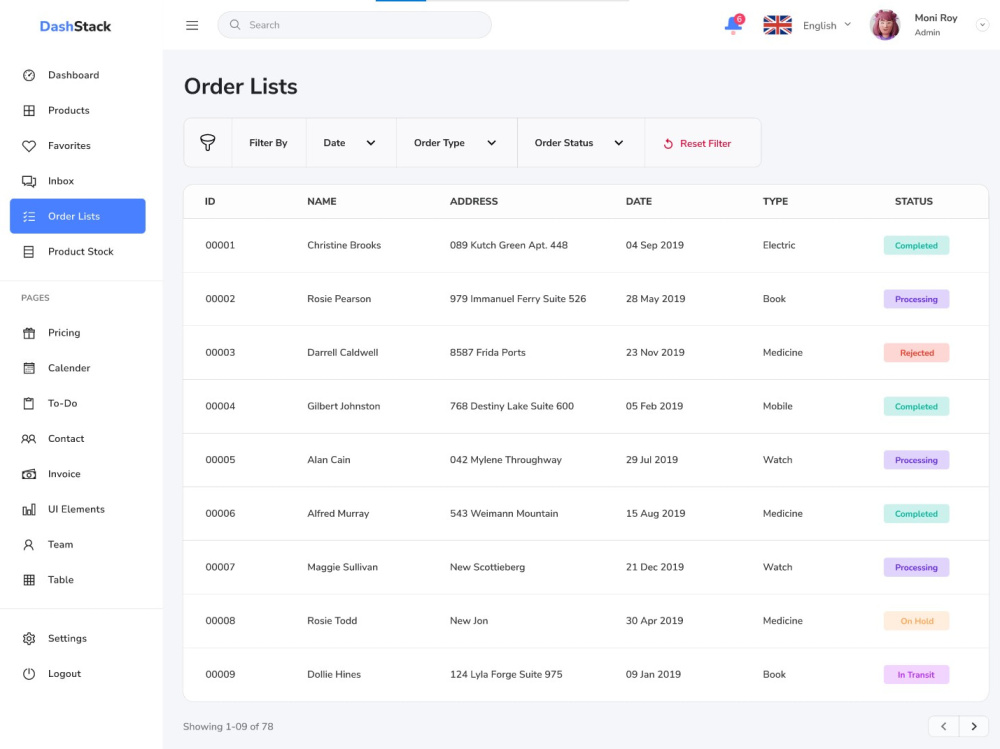Select order ID 00003
The image size is (1000, 749).
(220, 353)
